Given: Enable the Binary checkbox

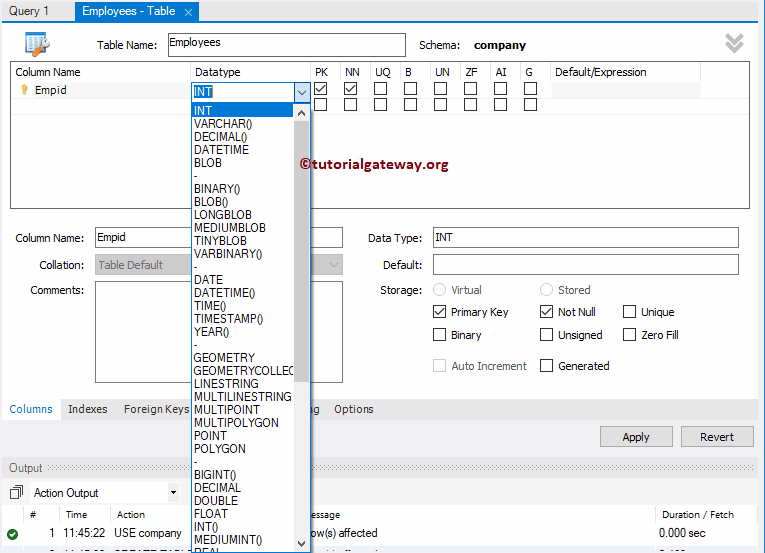Looking at the screenshot, I should [440, 334].
